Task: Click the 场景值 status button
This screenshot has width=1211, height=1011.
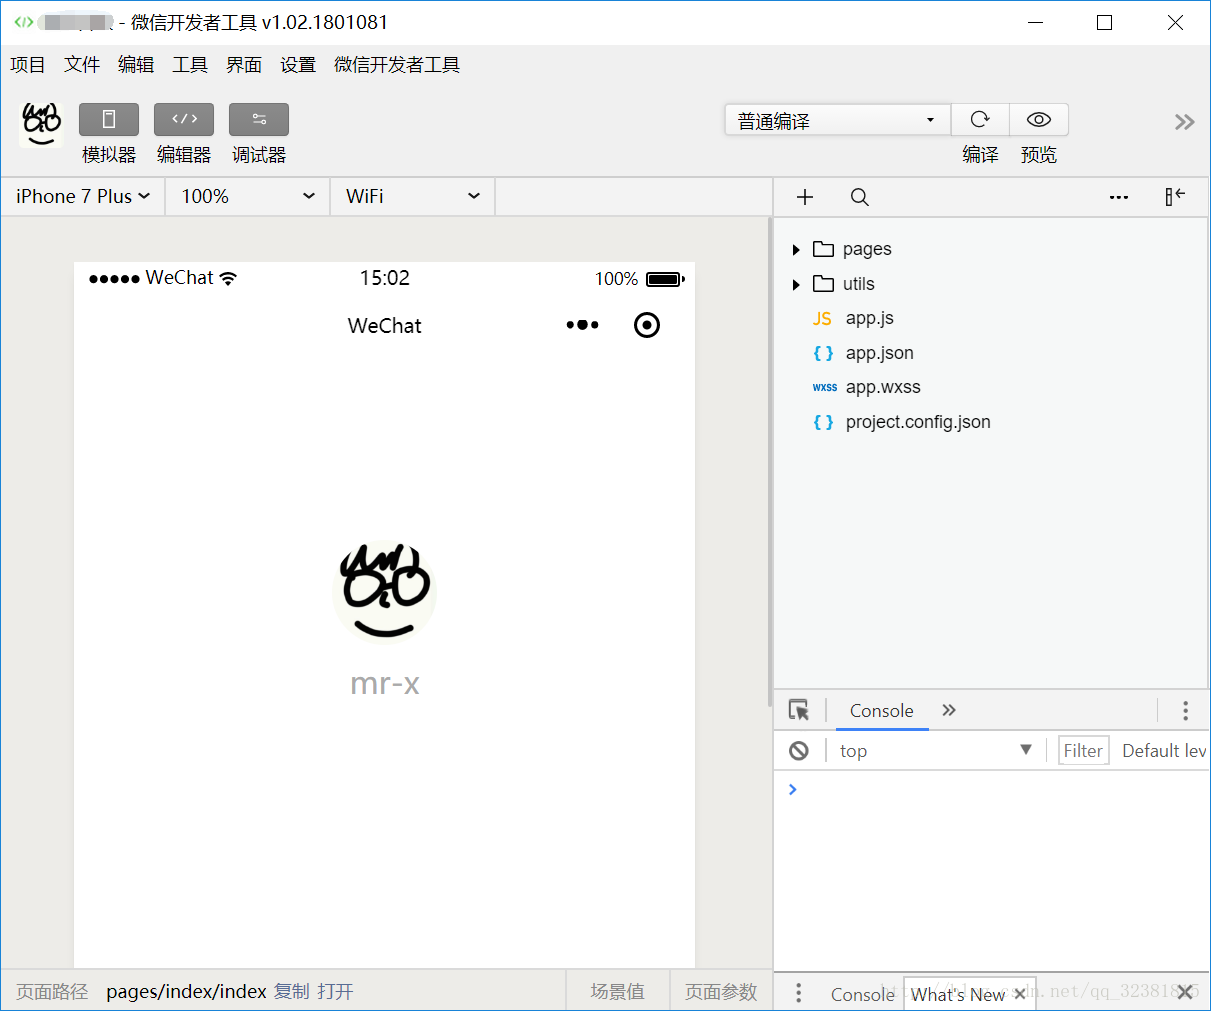Action: (617, 991)
